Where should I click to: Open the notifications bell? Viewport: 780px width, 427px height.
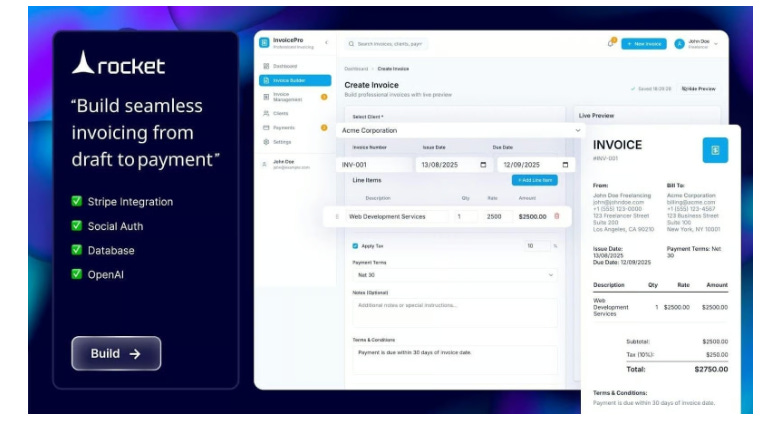[611, 43]
